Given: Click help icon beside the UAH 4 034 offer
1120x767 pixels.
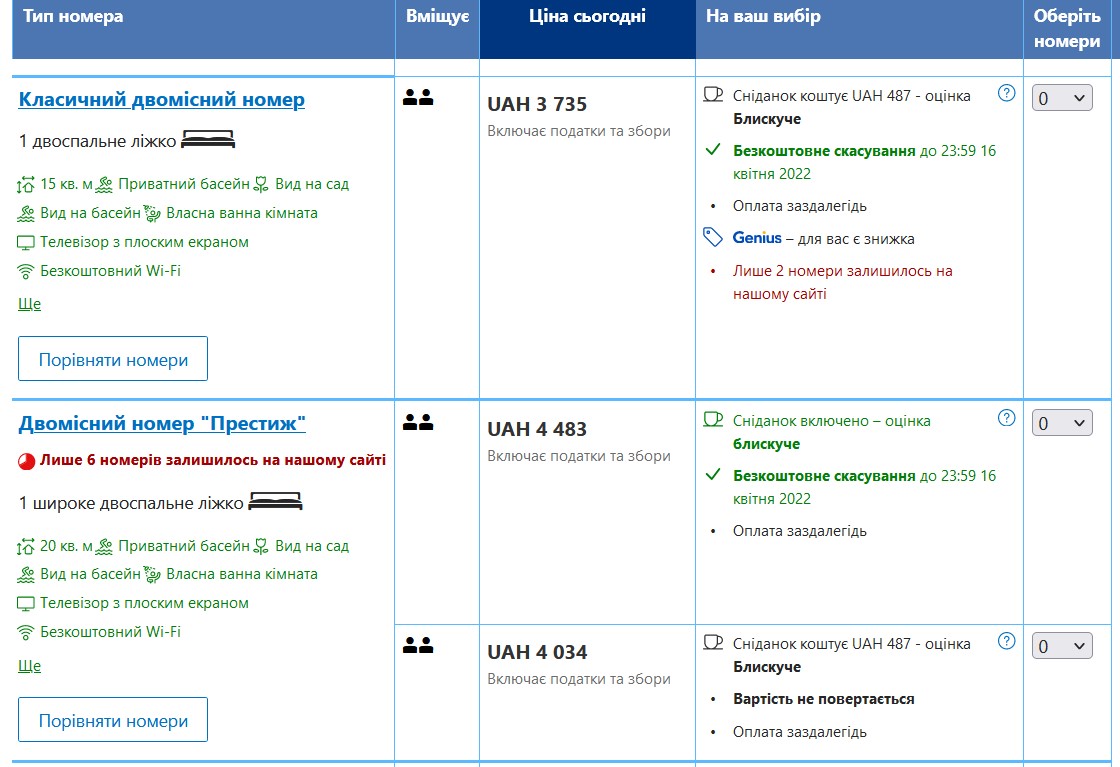Looking at the screenshot, I should (1007, 641).
